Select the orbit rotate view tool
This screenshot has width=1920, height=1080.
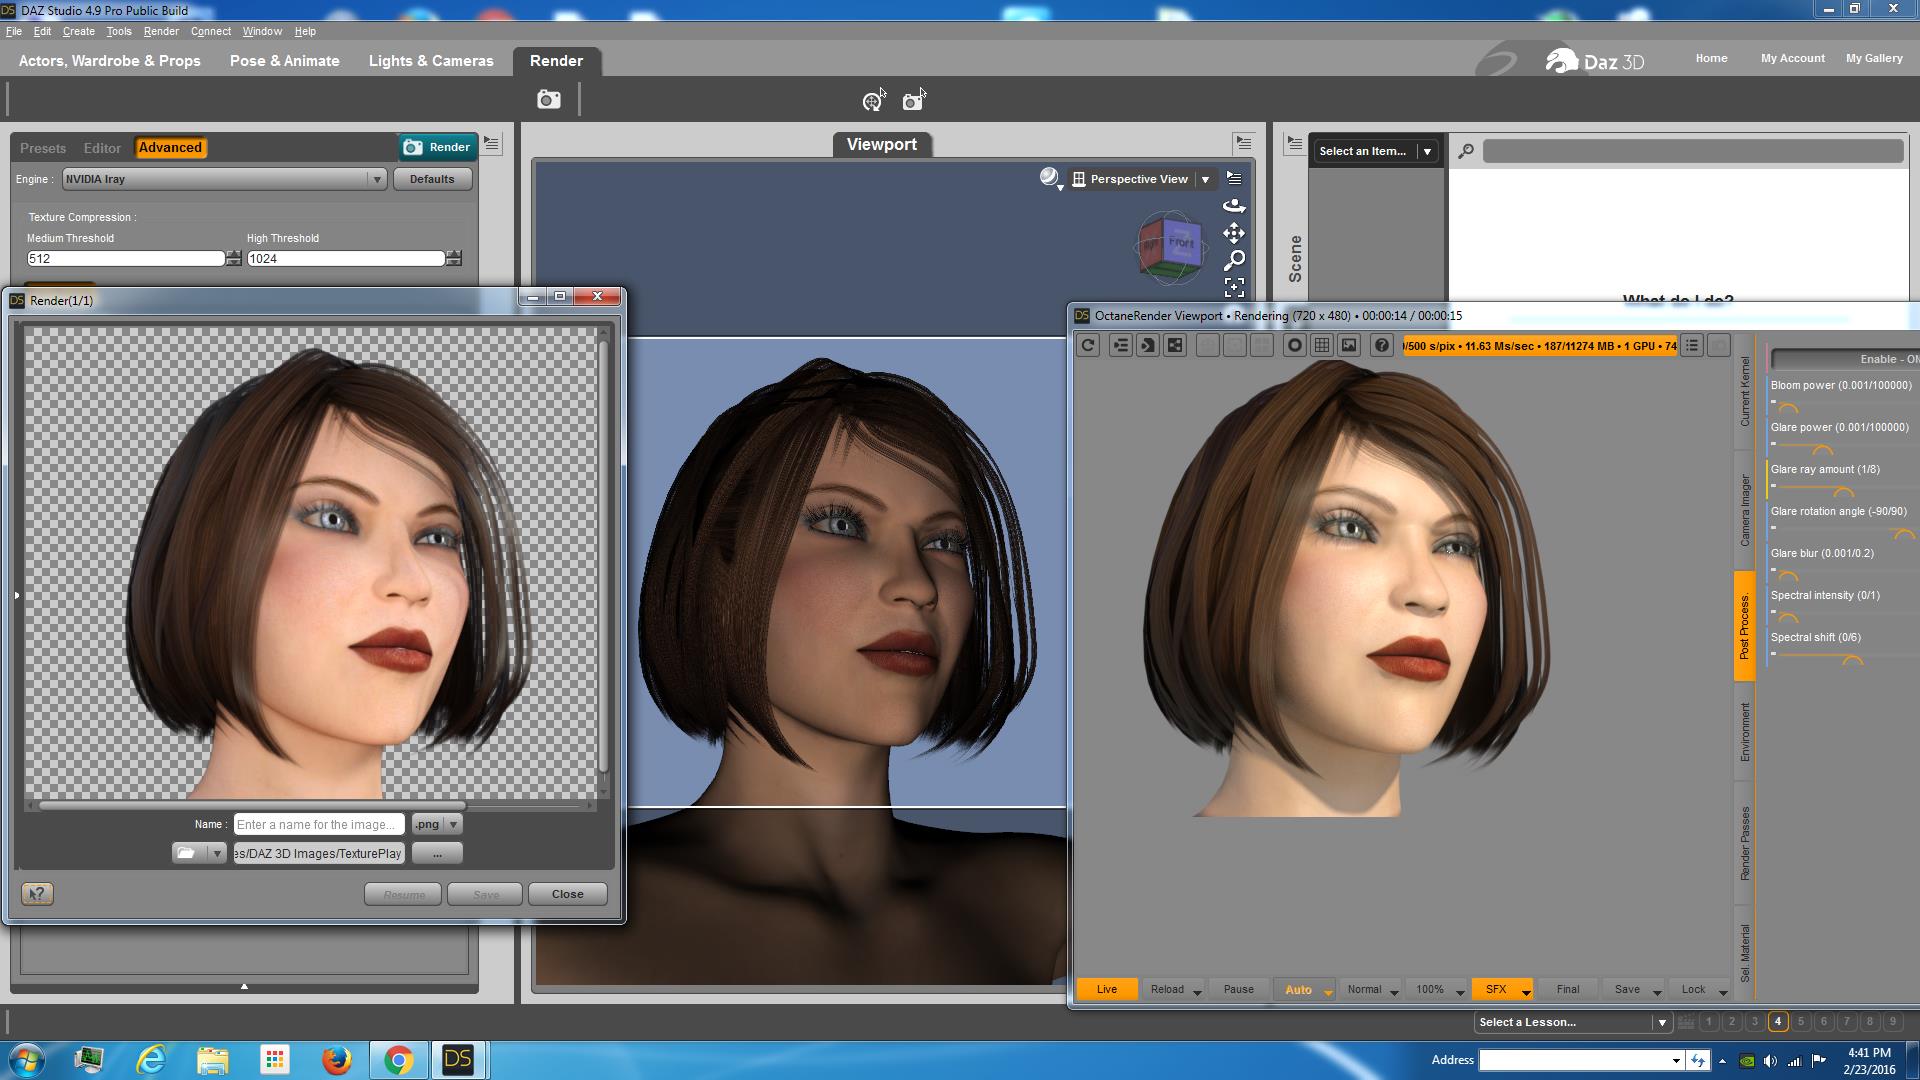point(1234,206)
